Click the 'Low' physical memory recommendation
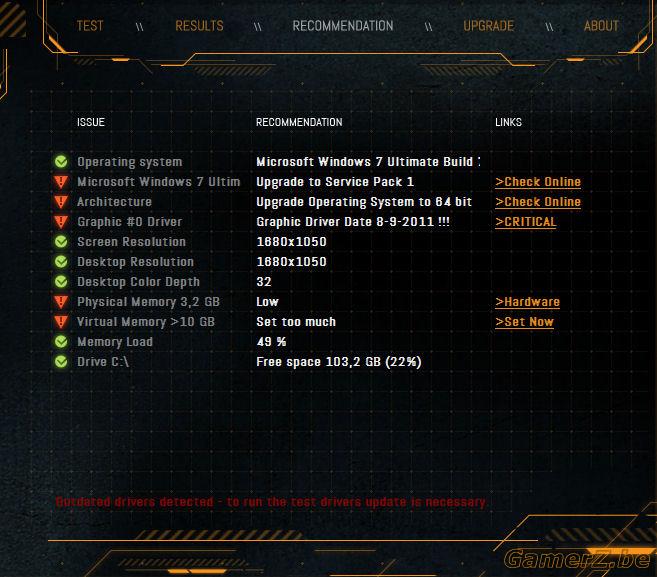 [x=267, y=302]
